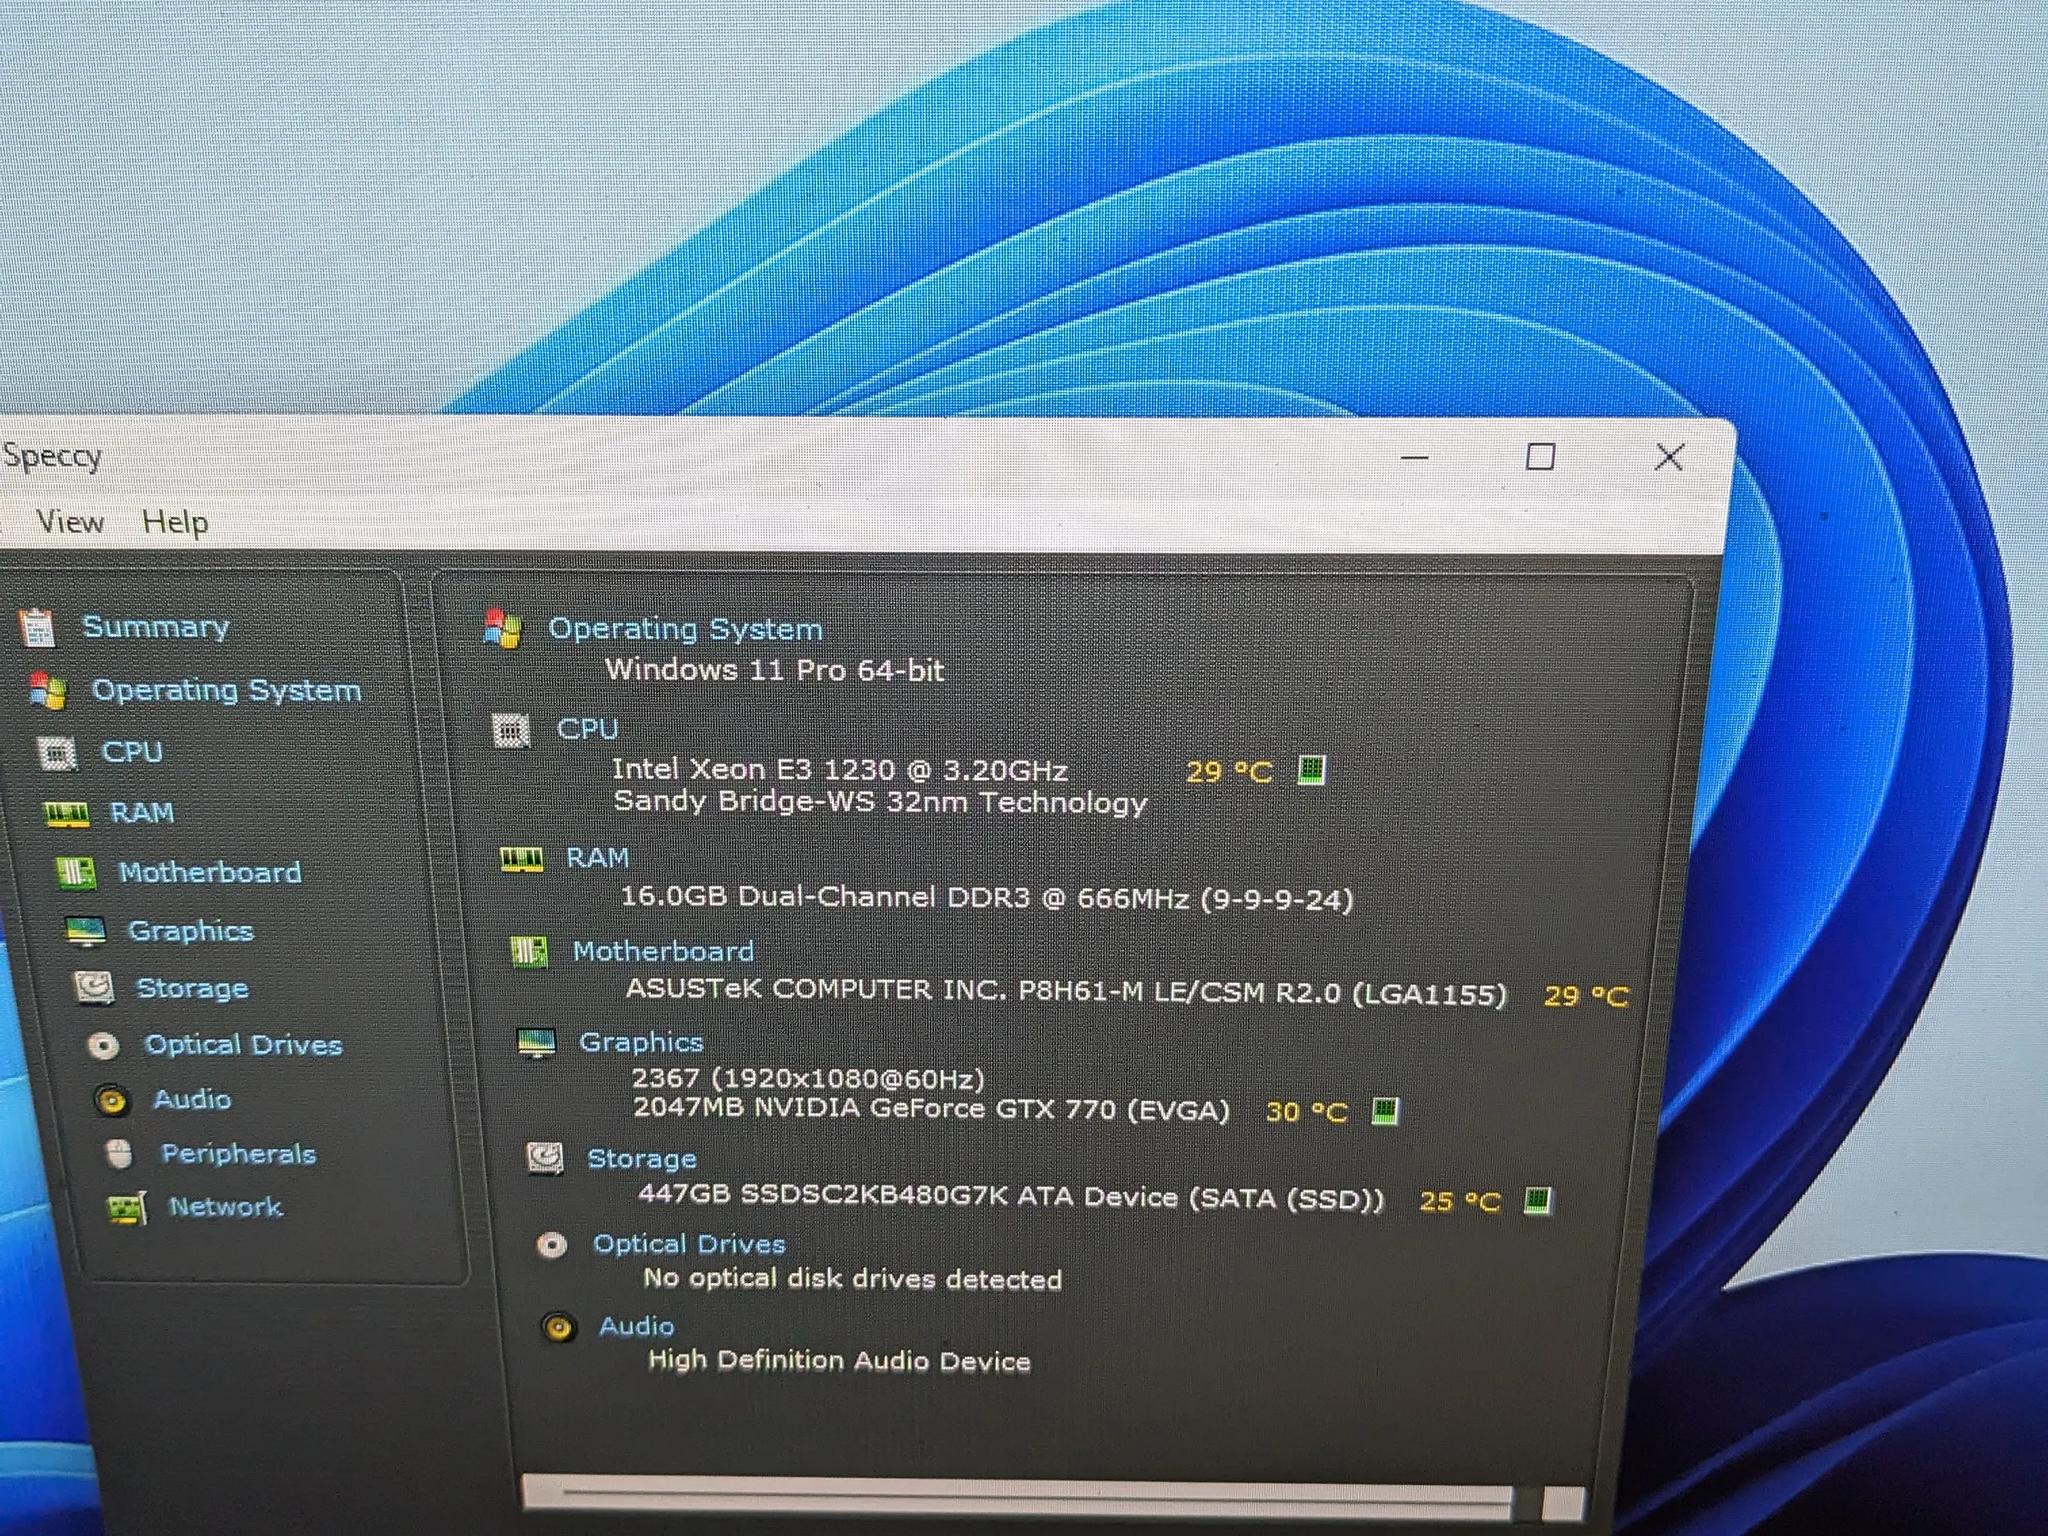Select the CPU chip icon in sidebar
The height and width of the screenshot is (1536, 2048).
point(56,752)
